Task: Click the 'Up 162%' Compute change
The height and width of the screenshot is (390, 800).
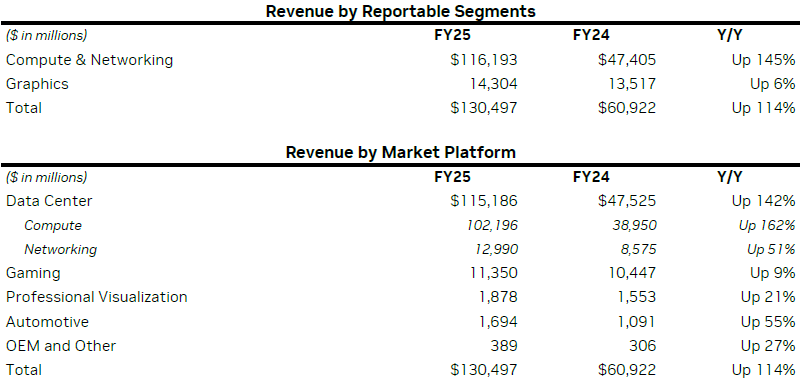Action: point(767,225)
